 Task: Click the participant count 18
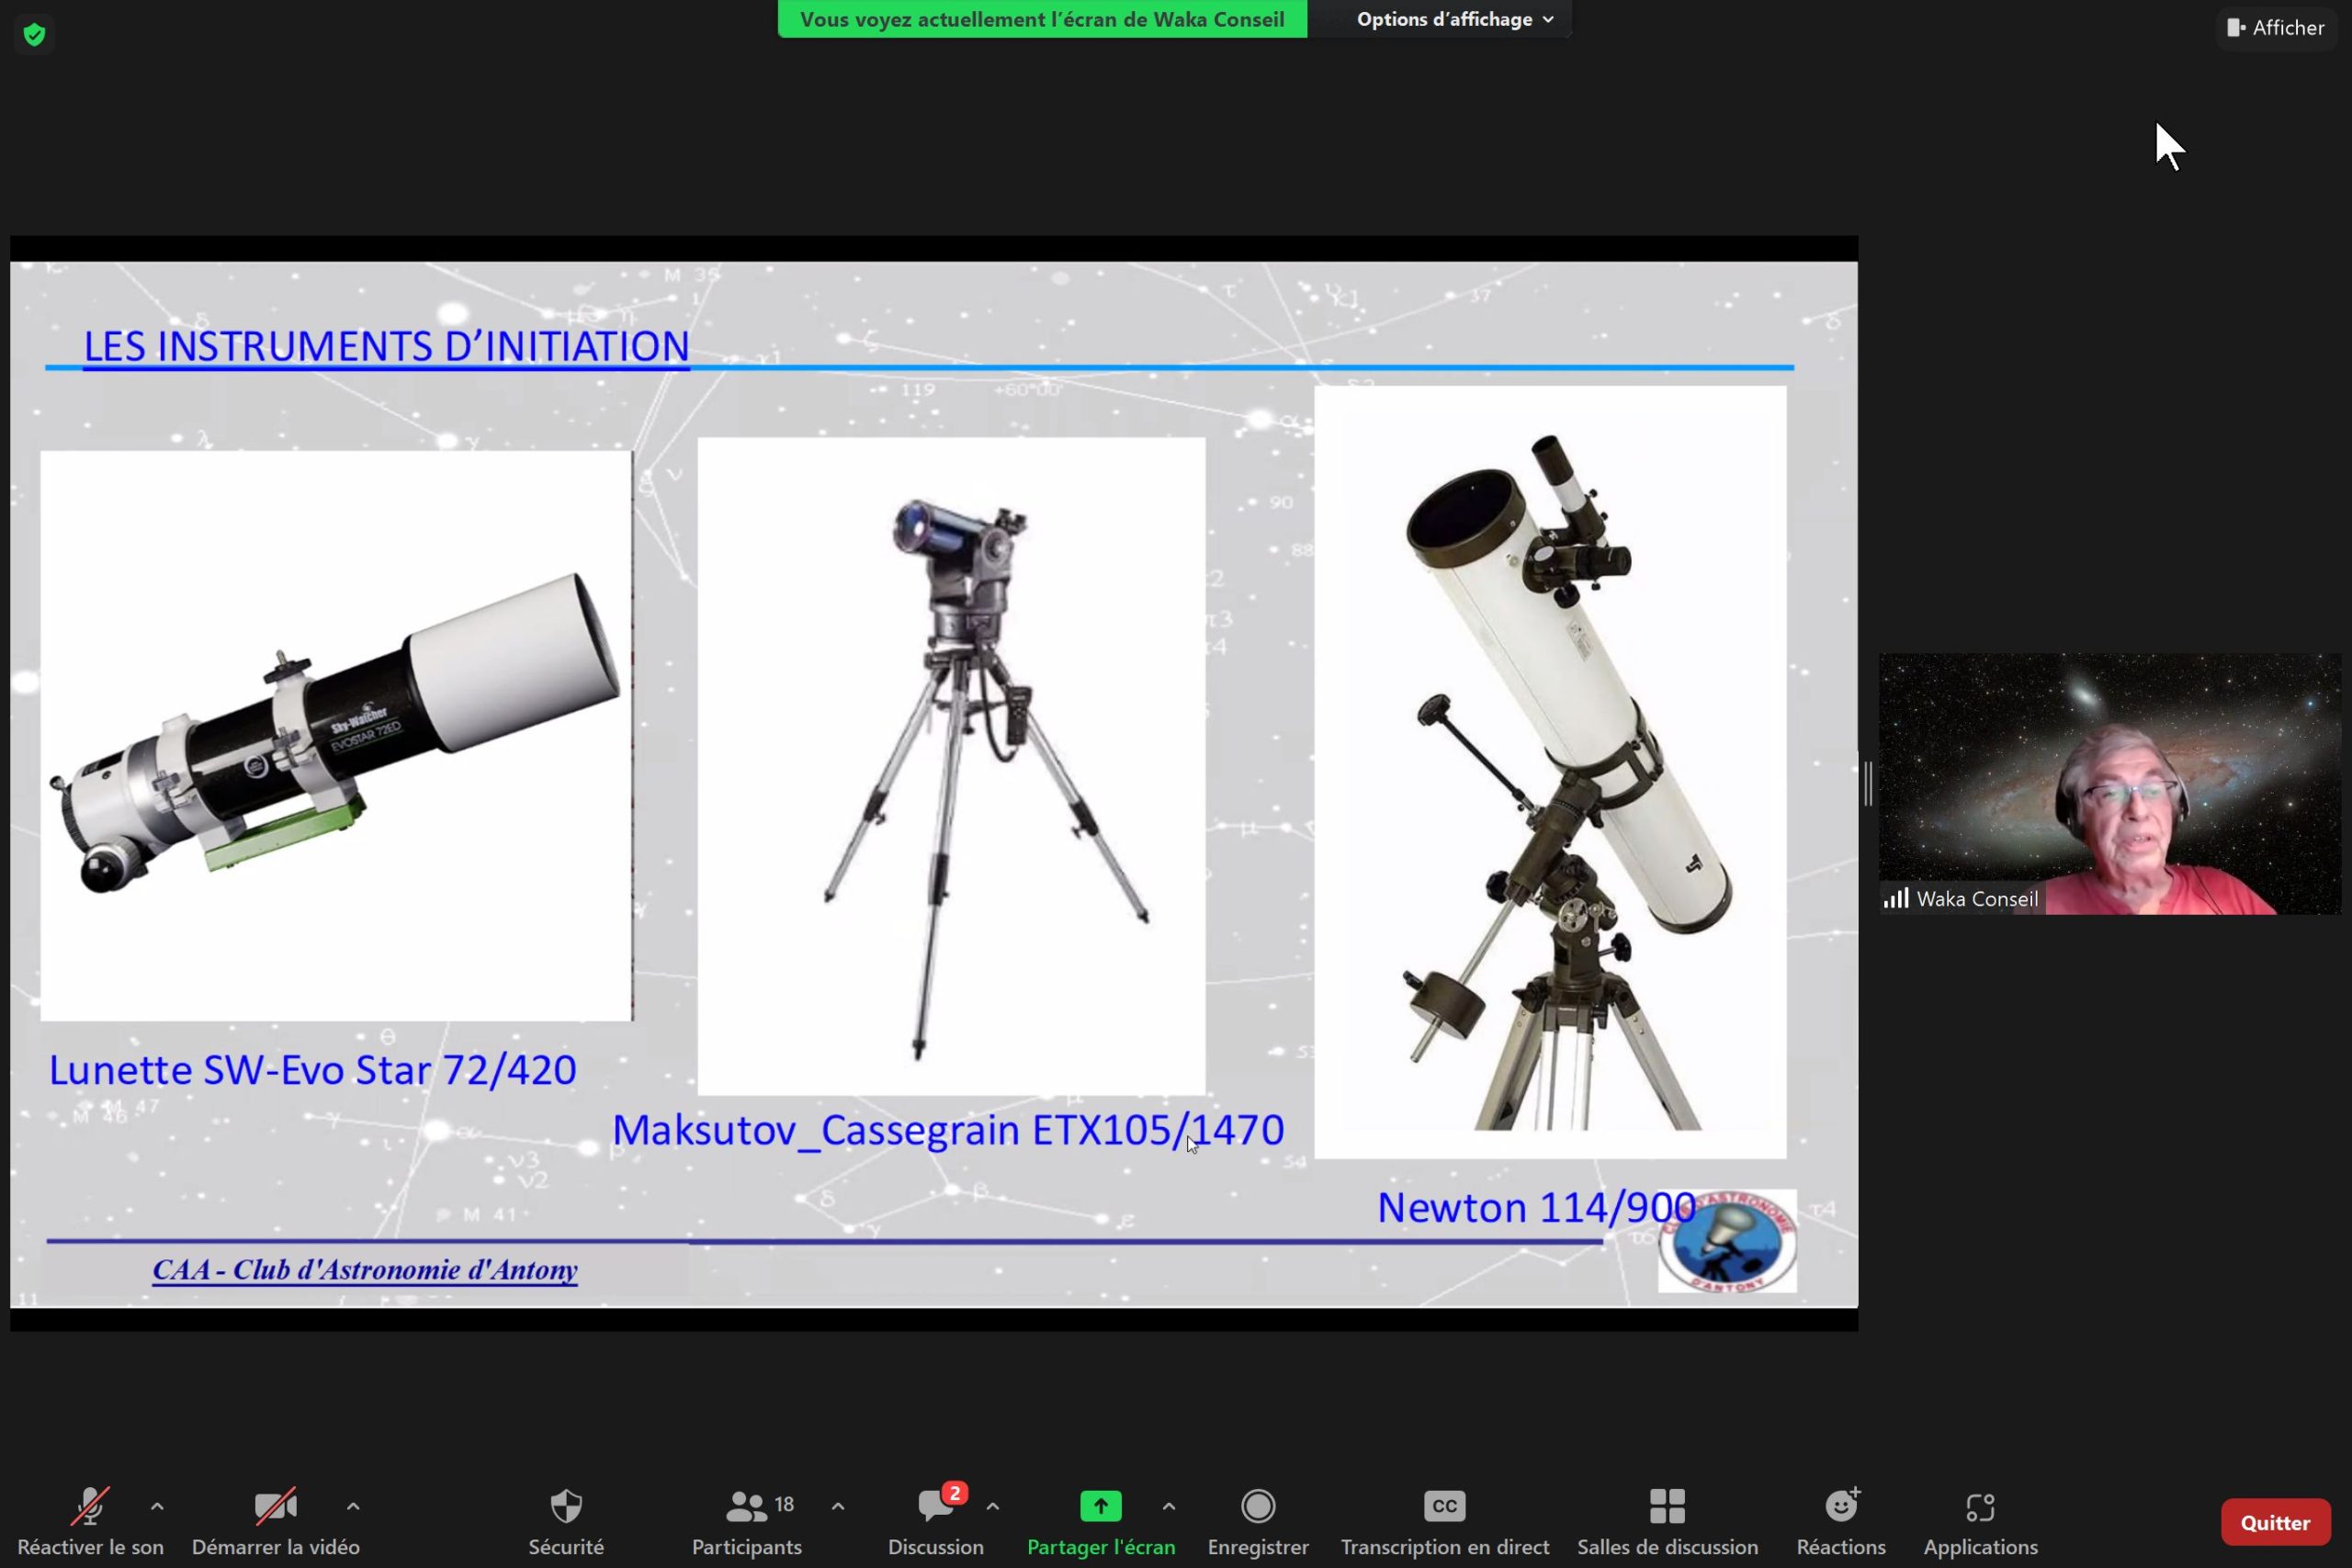coord(784,1504)
